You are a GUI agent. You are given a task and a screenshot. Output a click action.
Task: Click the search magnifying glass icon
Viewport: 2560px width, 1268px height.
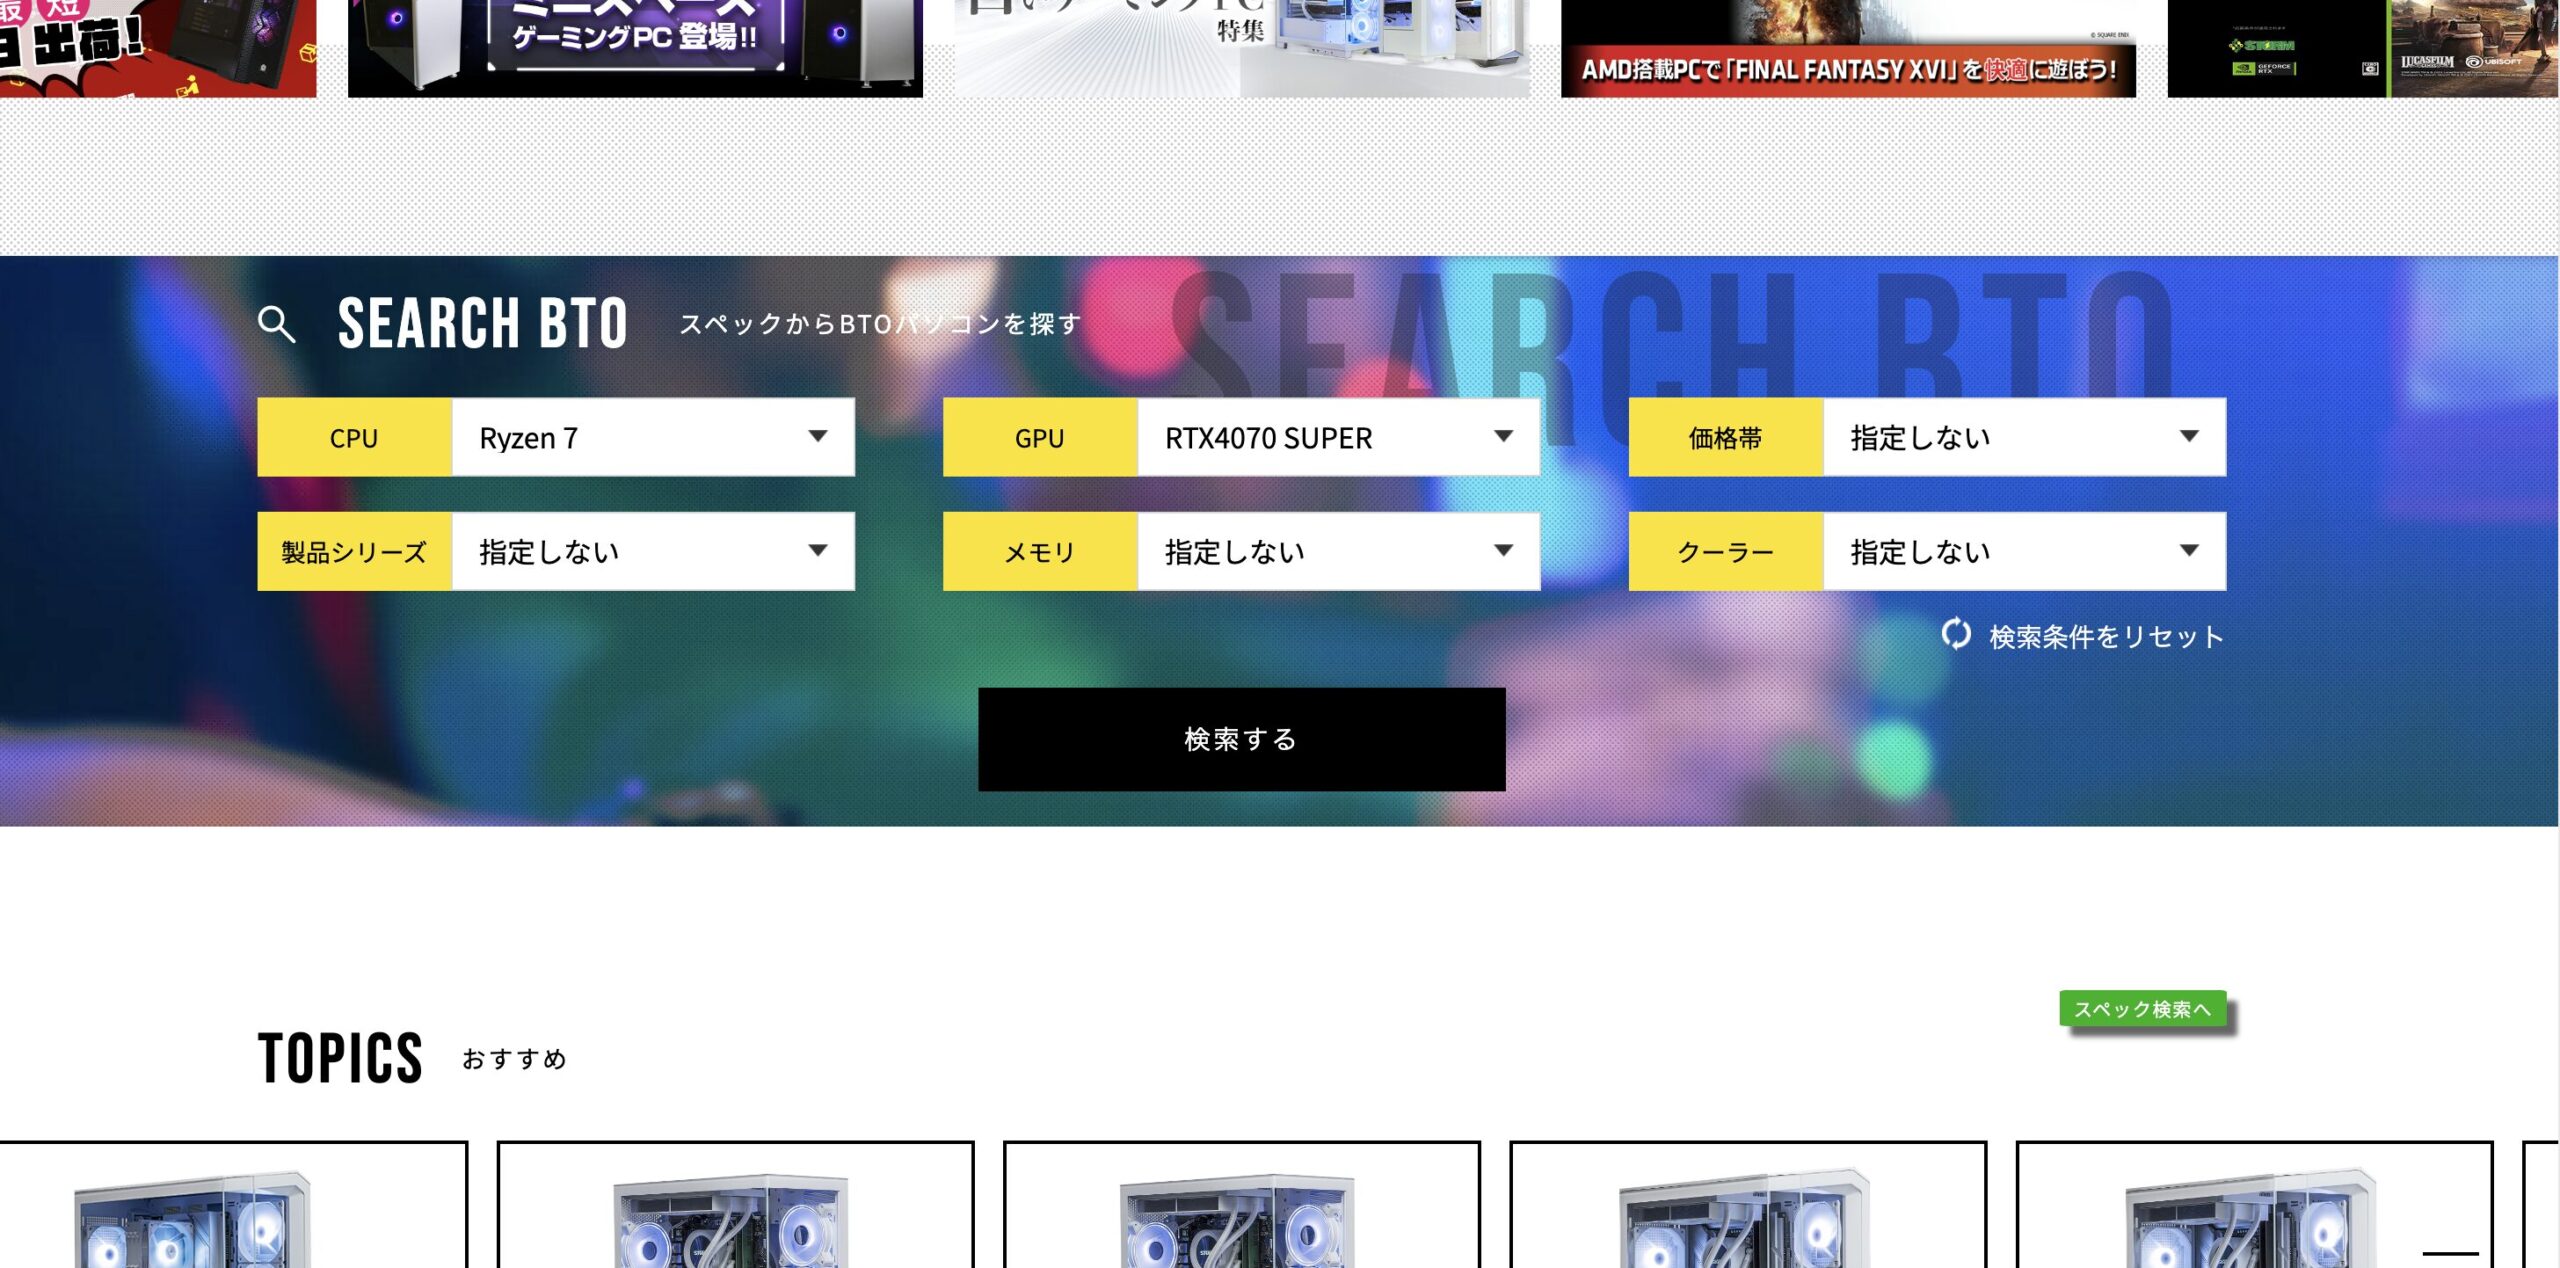pyautogui.click(x=278, y=321)
